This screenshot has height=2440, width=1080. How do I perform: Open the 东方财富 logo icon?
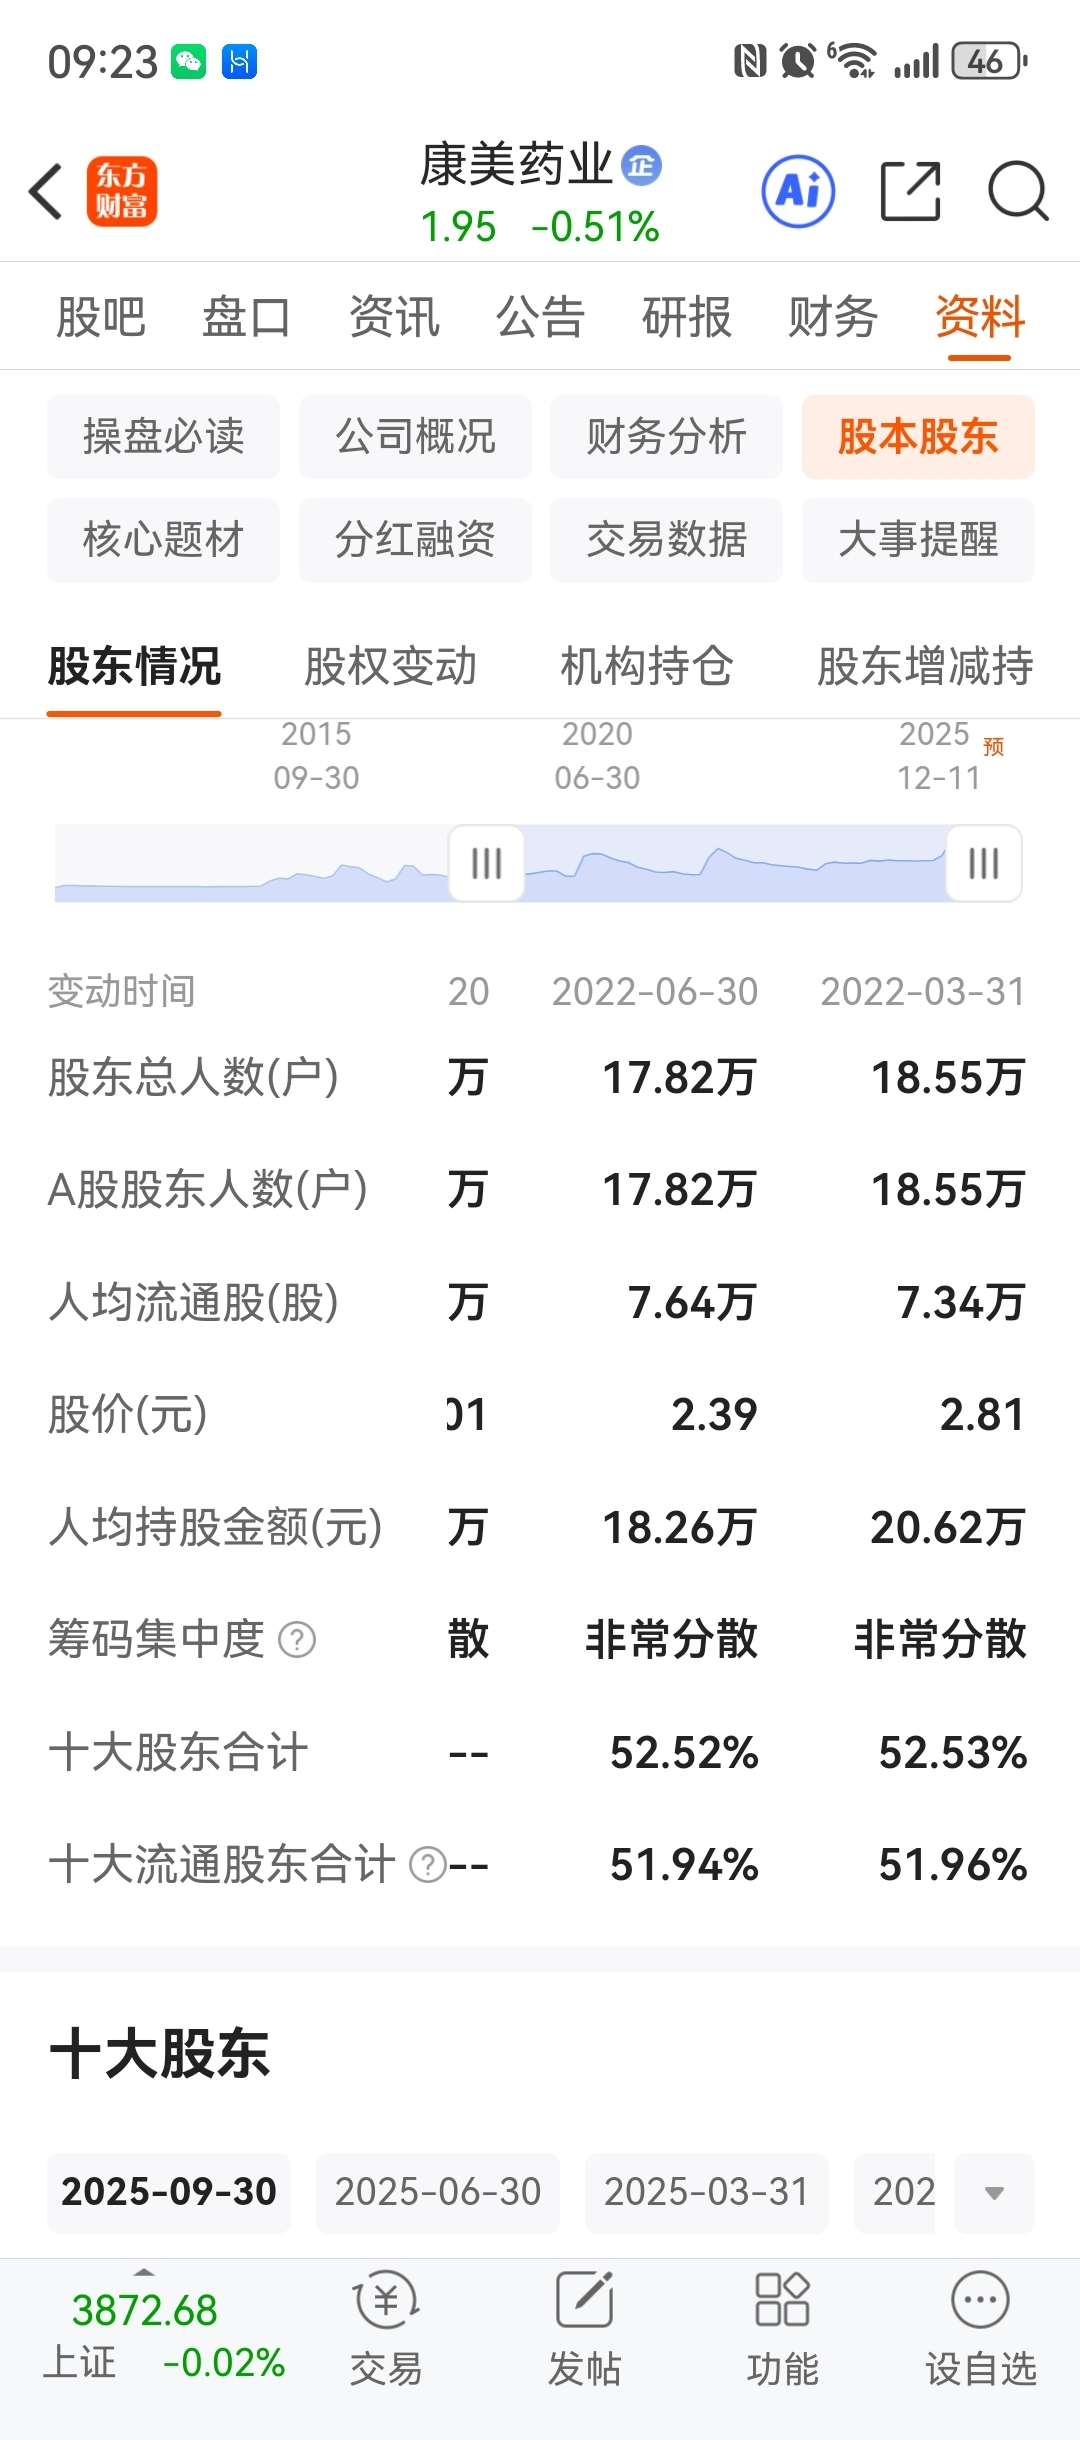[x=122, y=191]
